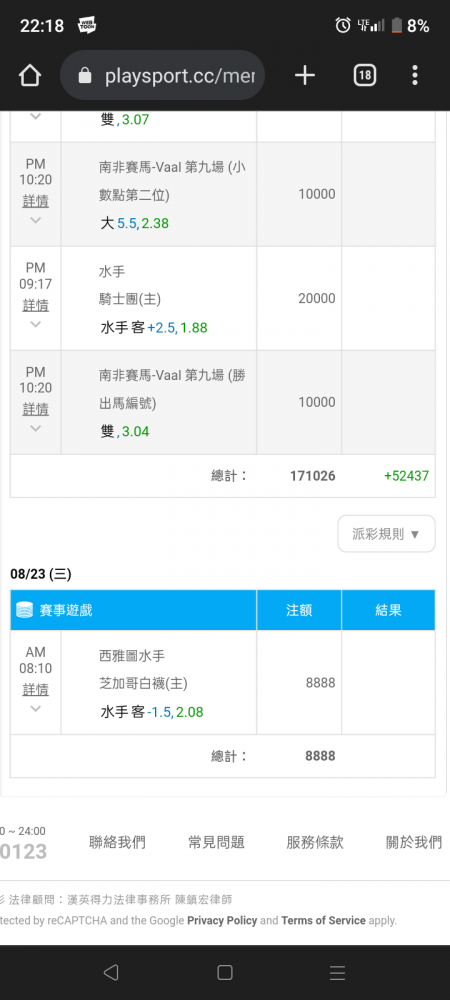
Task: Open the tab switcher showing 18 tabs
Action: click(x=364, y=76)
